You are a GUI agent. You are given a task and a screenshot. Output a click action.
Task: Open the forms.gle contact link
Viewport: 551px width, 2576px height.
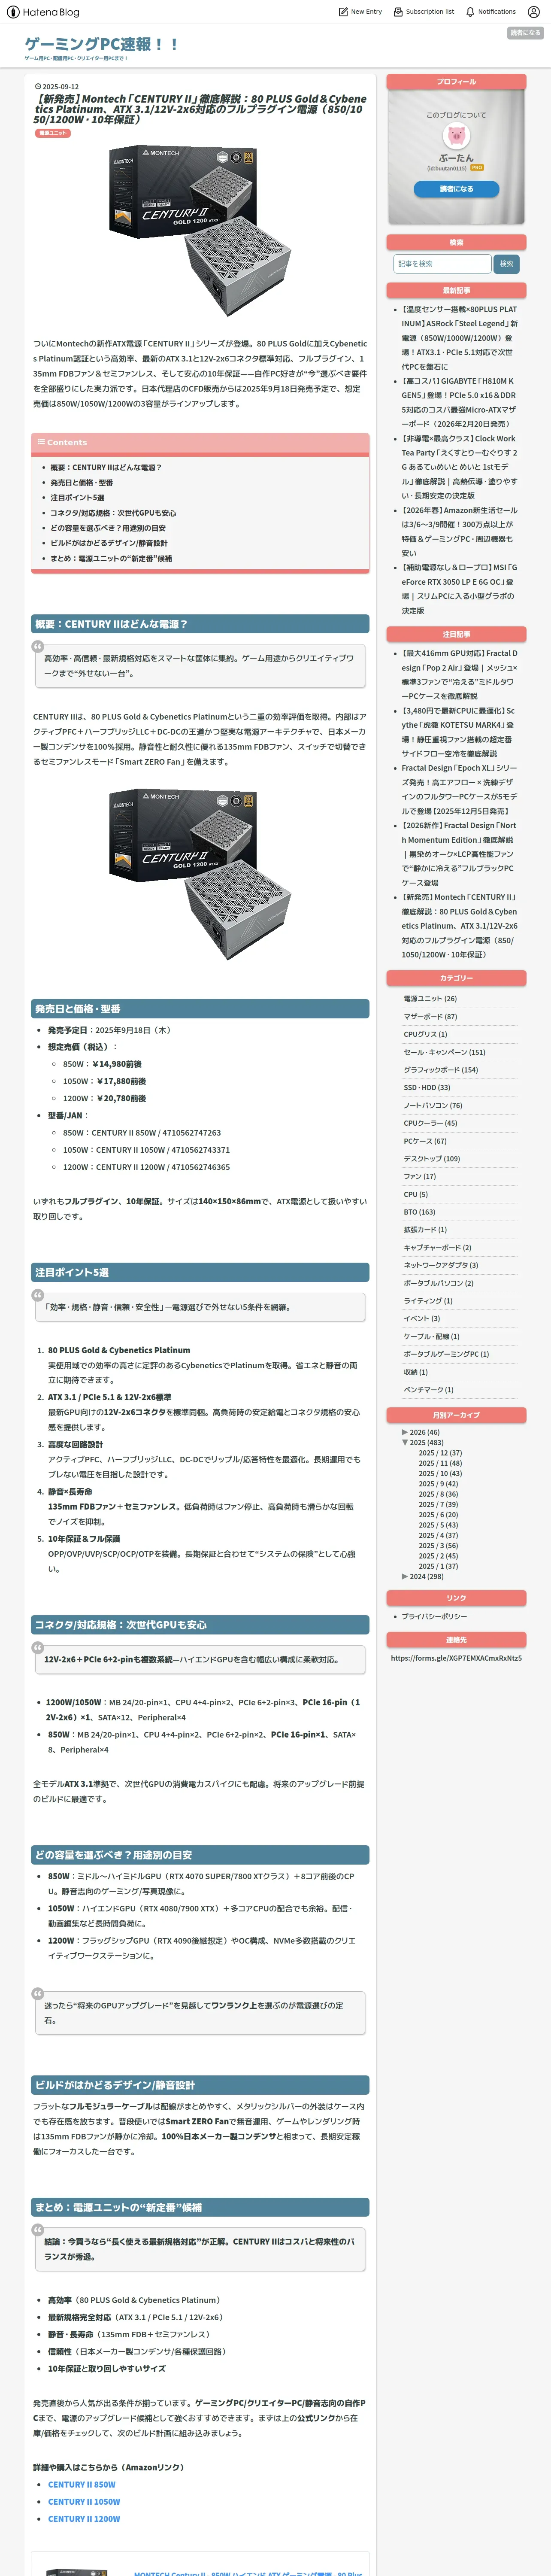point(456,1658)
